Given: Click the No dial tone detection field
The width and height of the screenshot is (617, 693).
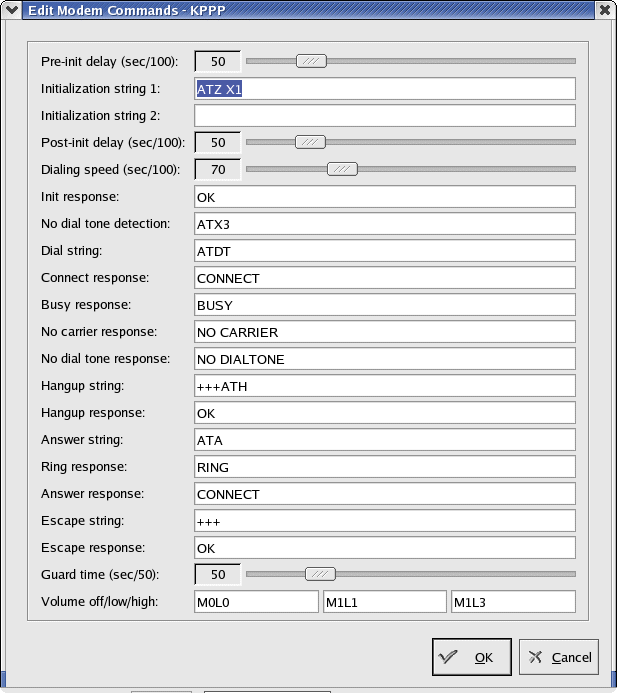Looking at the screenshot, I should click(x=385, y=224).
